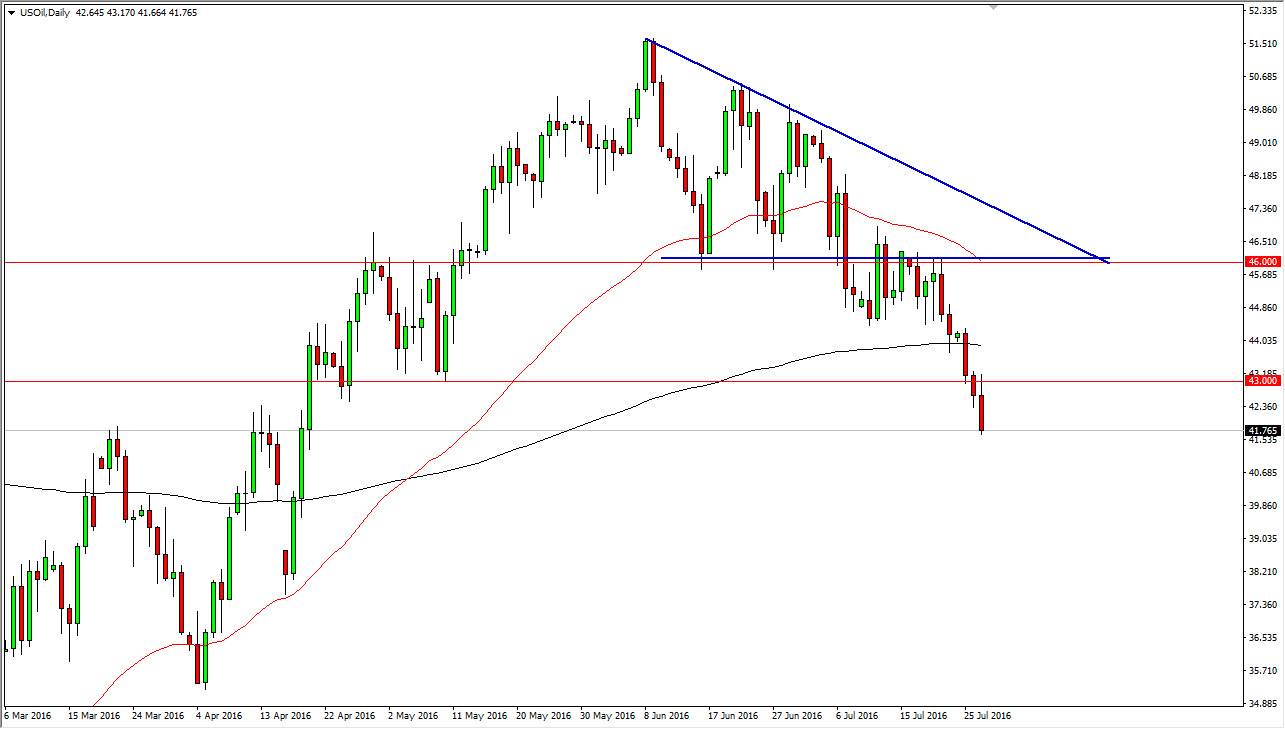Image resolution: width=1285 pixels, height=729 pixels.
Task: Click the "15 Mar 2016" date label
Action: (95, 716)
